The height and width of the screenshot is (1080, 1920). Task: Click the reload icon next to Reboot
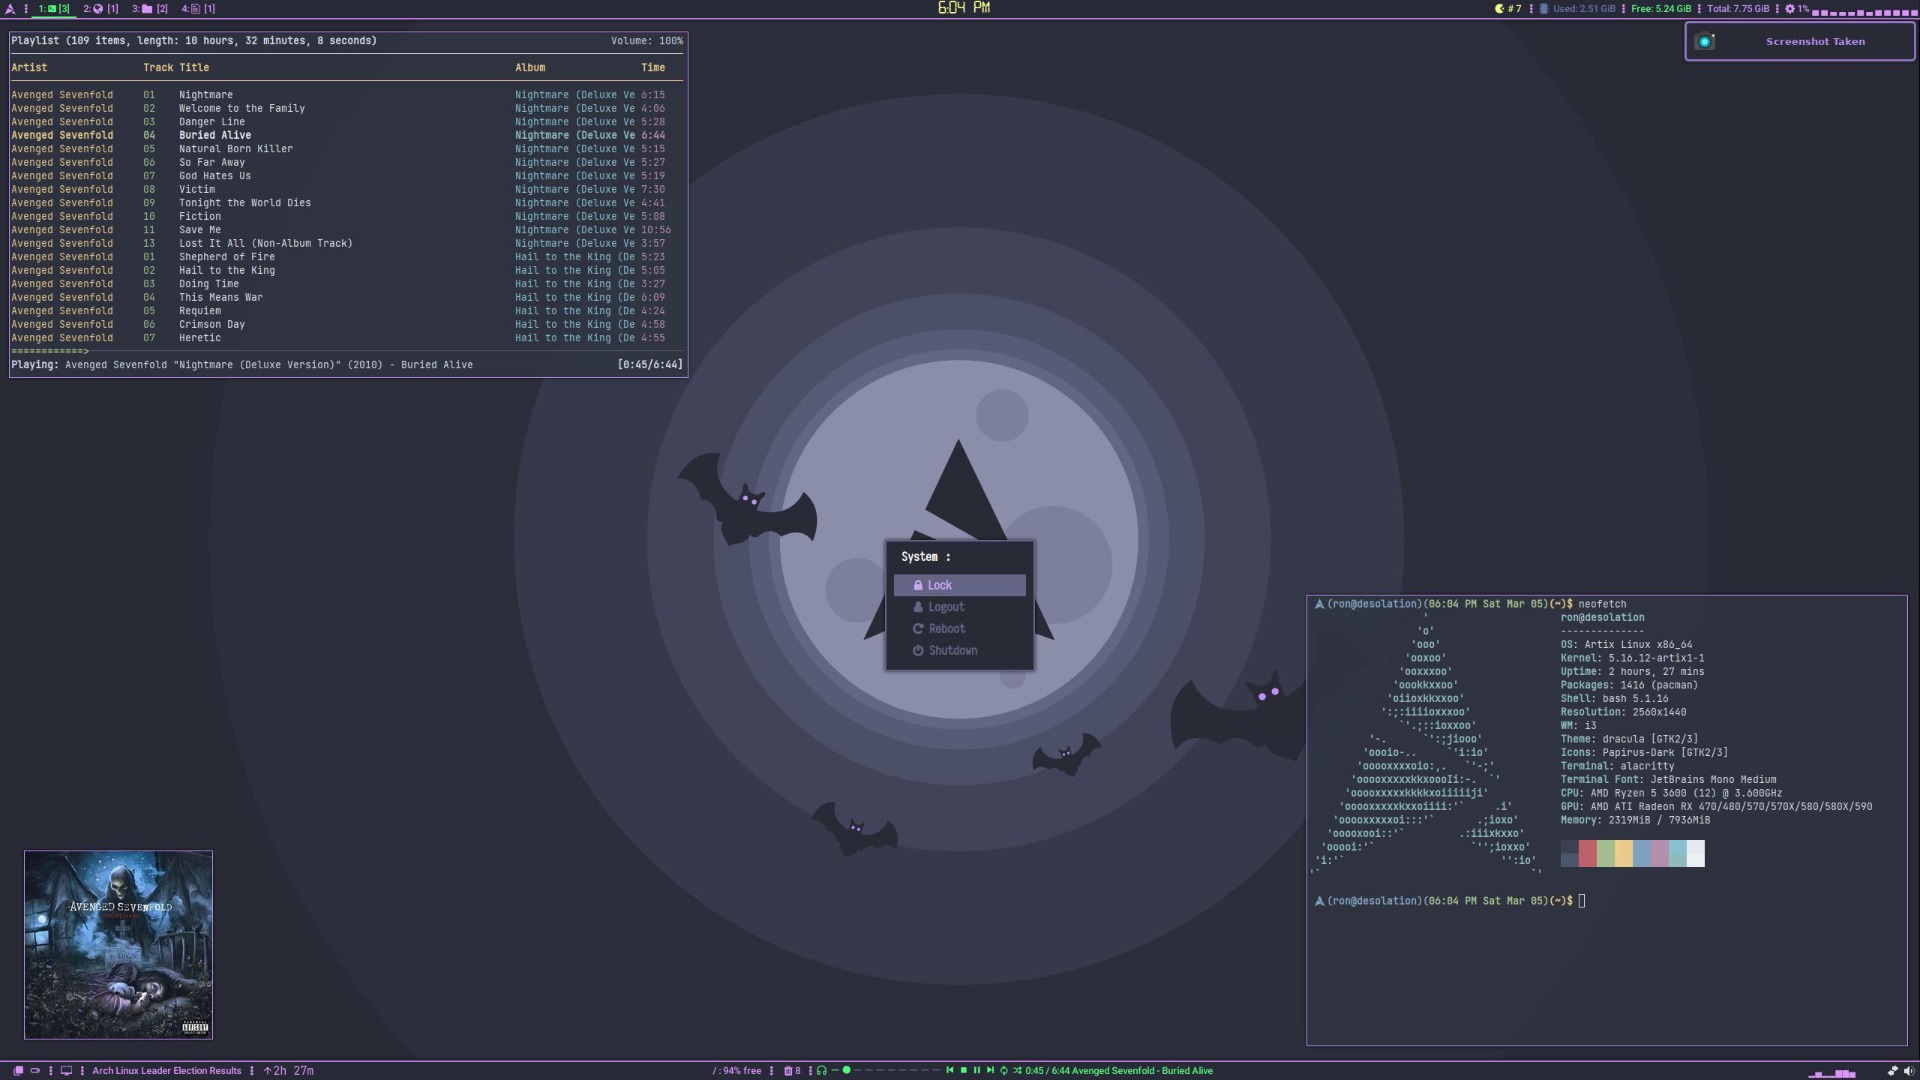click(x=918, y=629)
